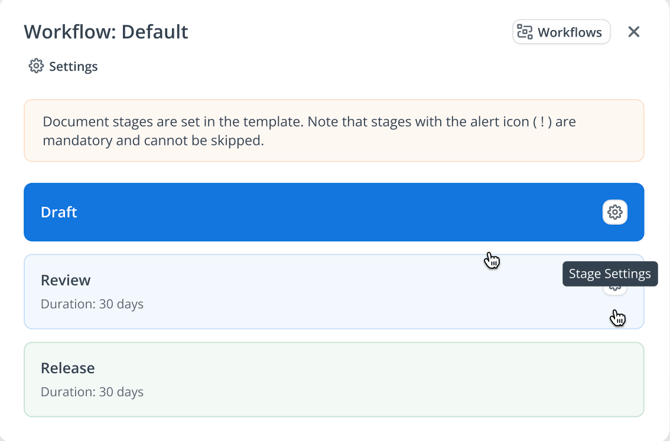Click the document stages info banner
This screenshot has height=441, width=670.
pyautogui.click(x=333, y=131)
